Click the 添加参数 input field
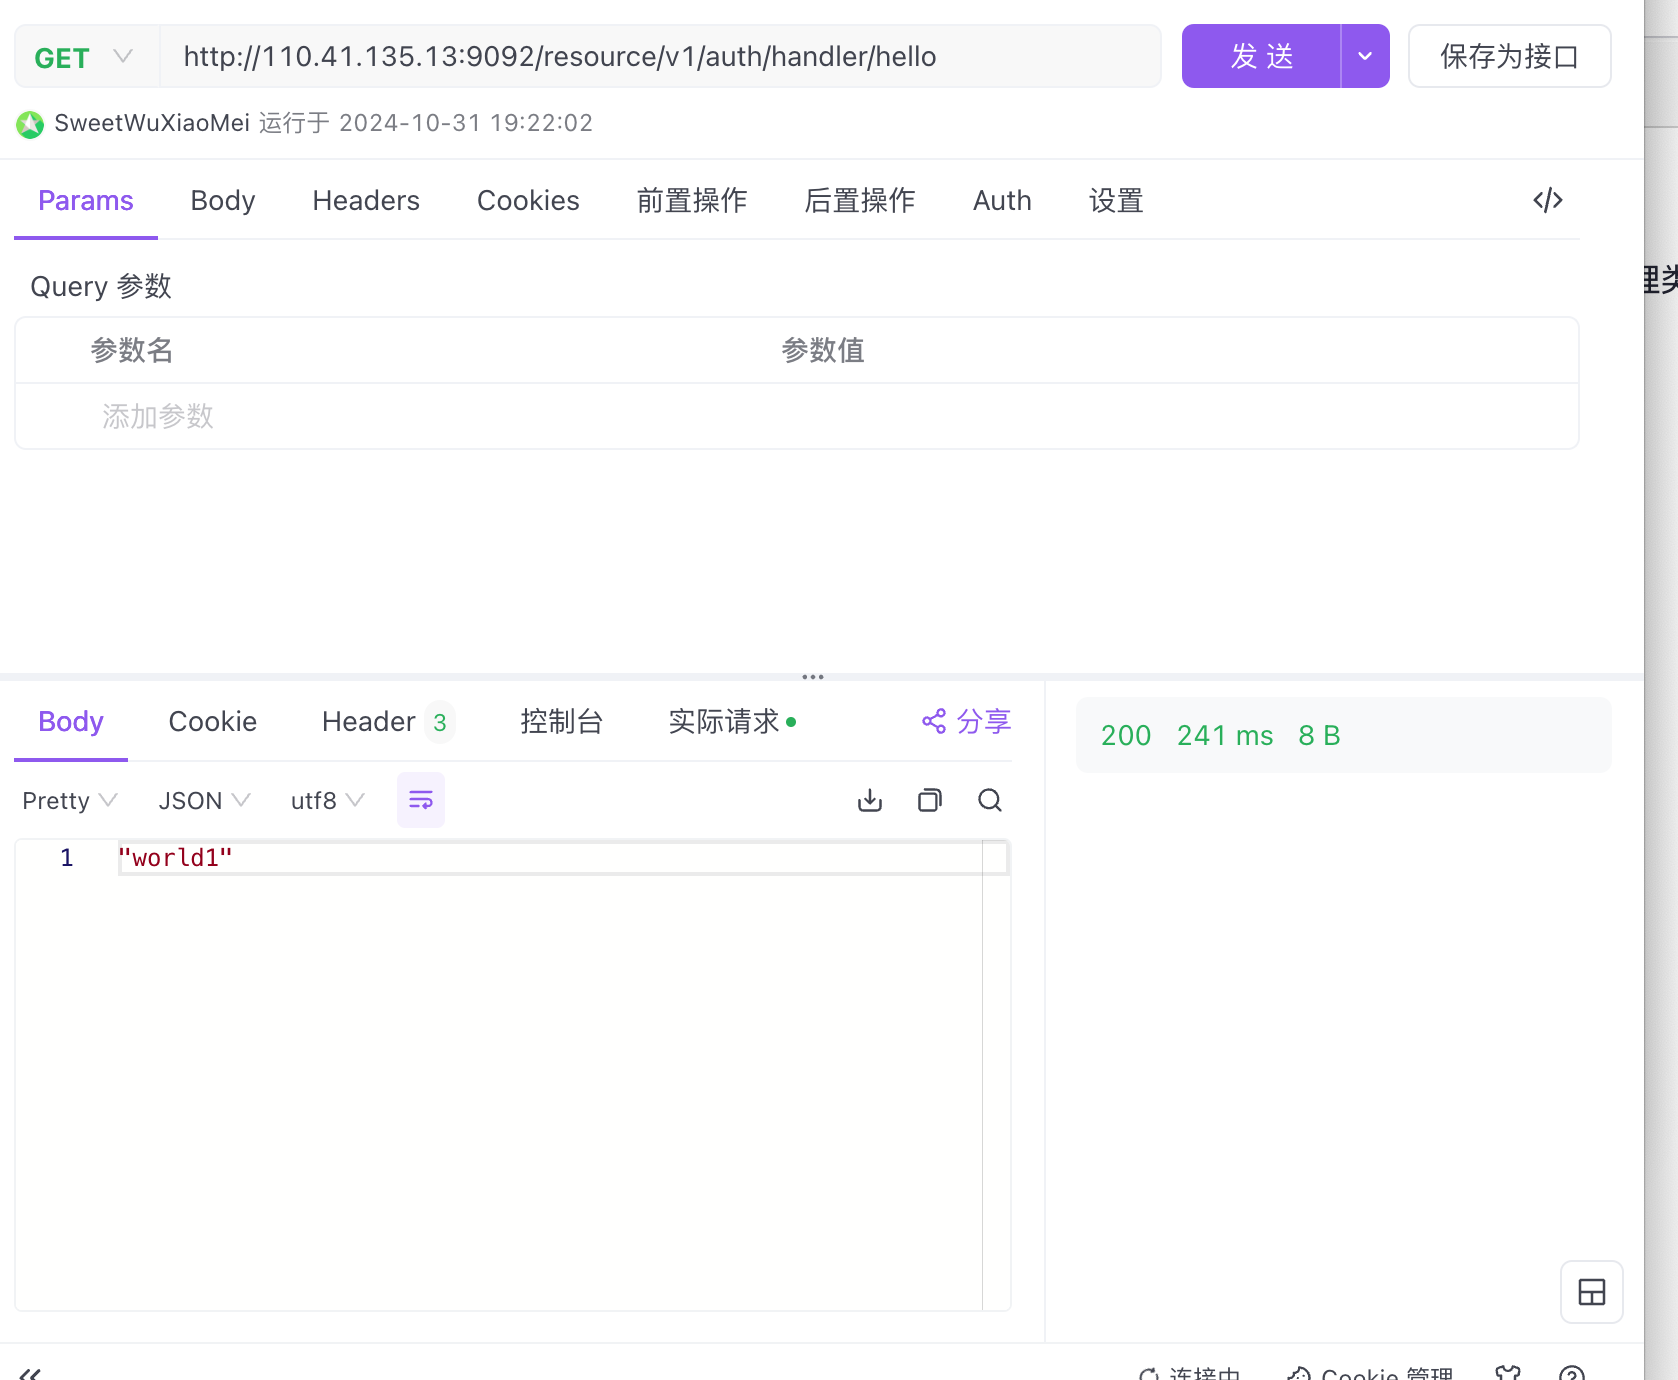The width and height of the screenshot is (1678, 1380). 158,416
